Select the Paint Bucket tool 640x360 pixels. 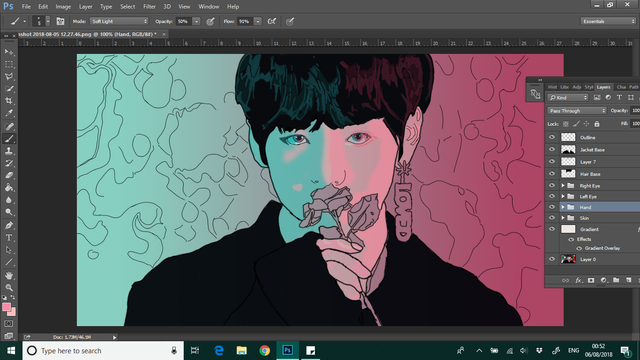click(9, 188)
